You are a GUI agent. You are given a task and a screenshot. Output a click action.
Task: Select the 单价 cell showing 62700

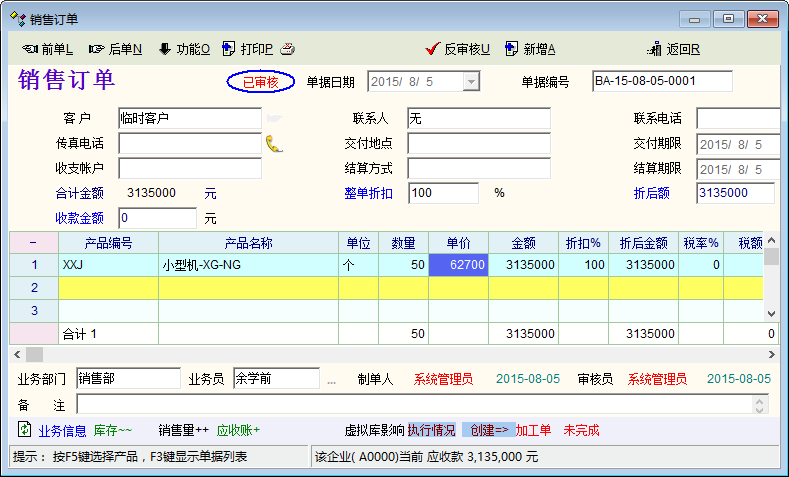click(x=458, y=265)
